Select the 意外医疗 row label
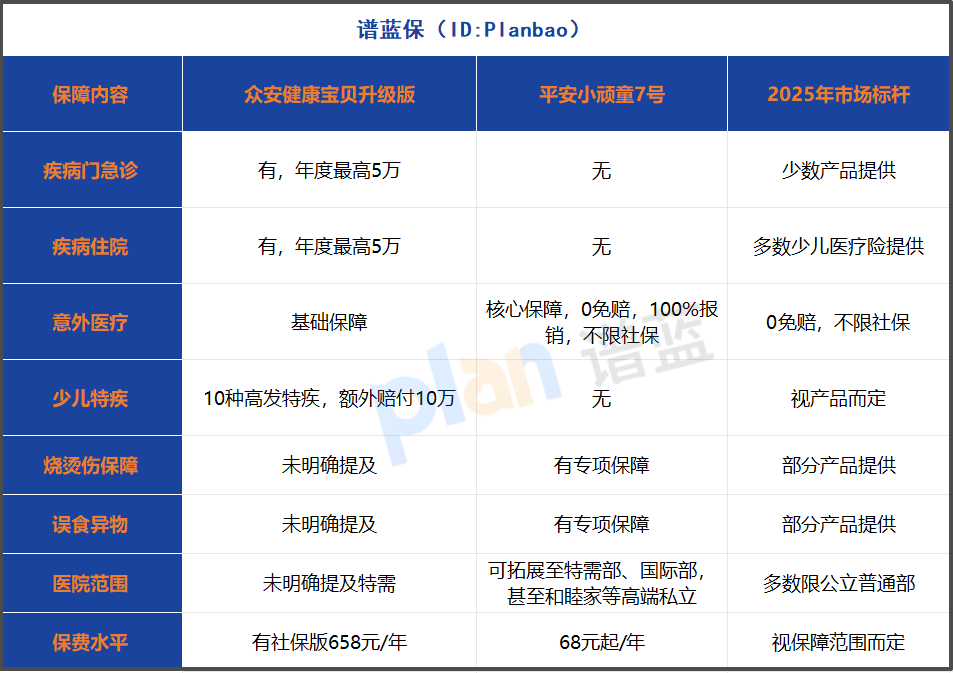The height and width of the screenshot is (673, 953). coord(94,322)
